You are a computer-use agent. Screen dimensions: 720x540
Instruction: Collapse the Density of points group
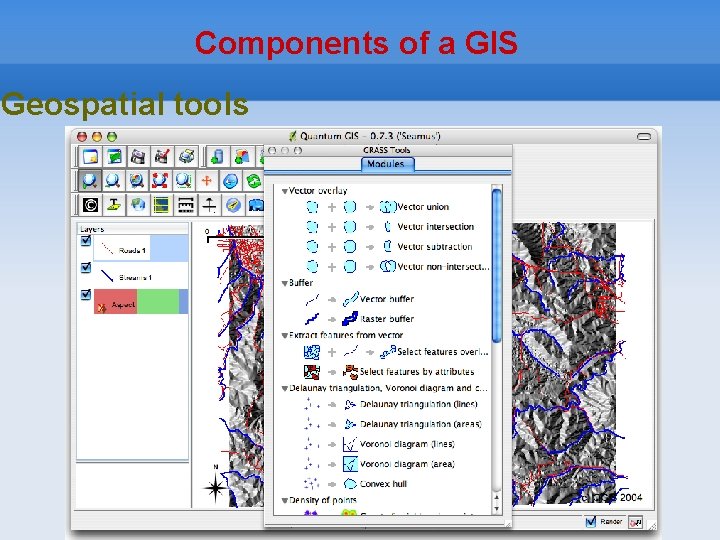pos(285,501)
